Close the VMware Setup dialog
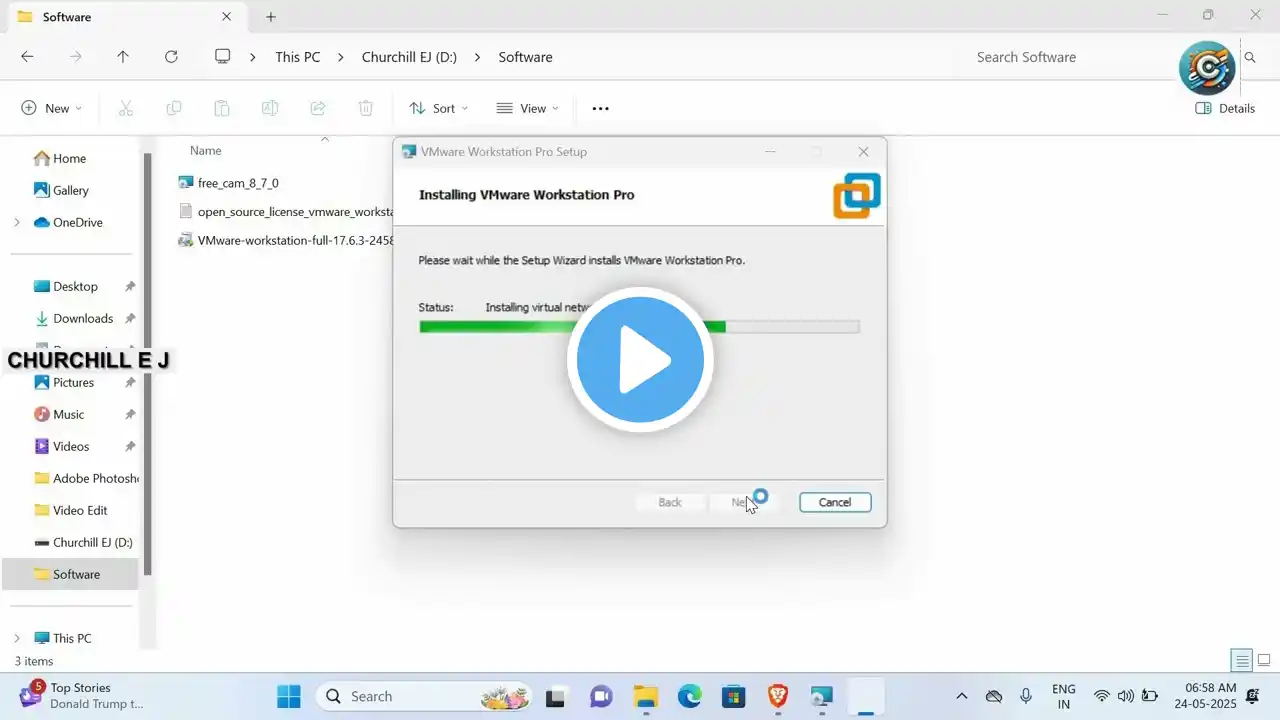 (x=864, y=152)
